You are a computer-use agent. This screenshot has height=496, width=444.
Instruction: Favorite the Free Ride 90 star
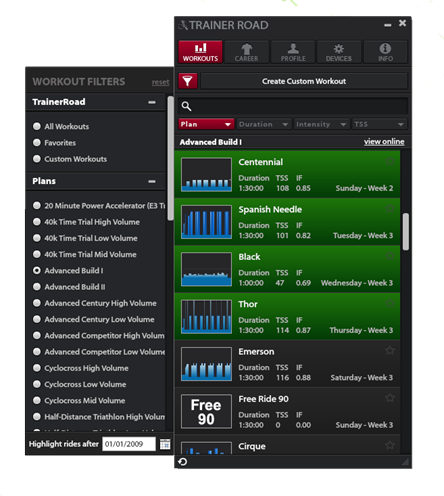click(x=390, y=398)
